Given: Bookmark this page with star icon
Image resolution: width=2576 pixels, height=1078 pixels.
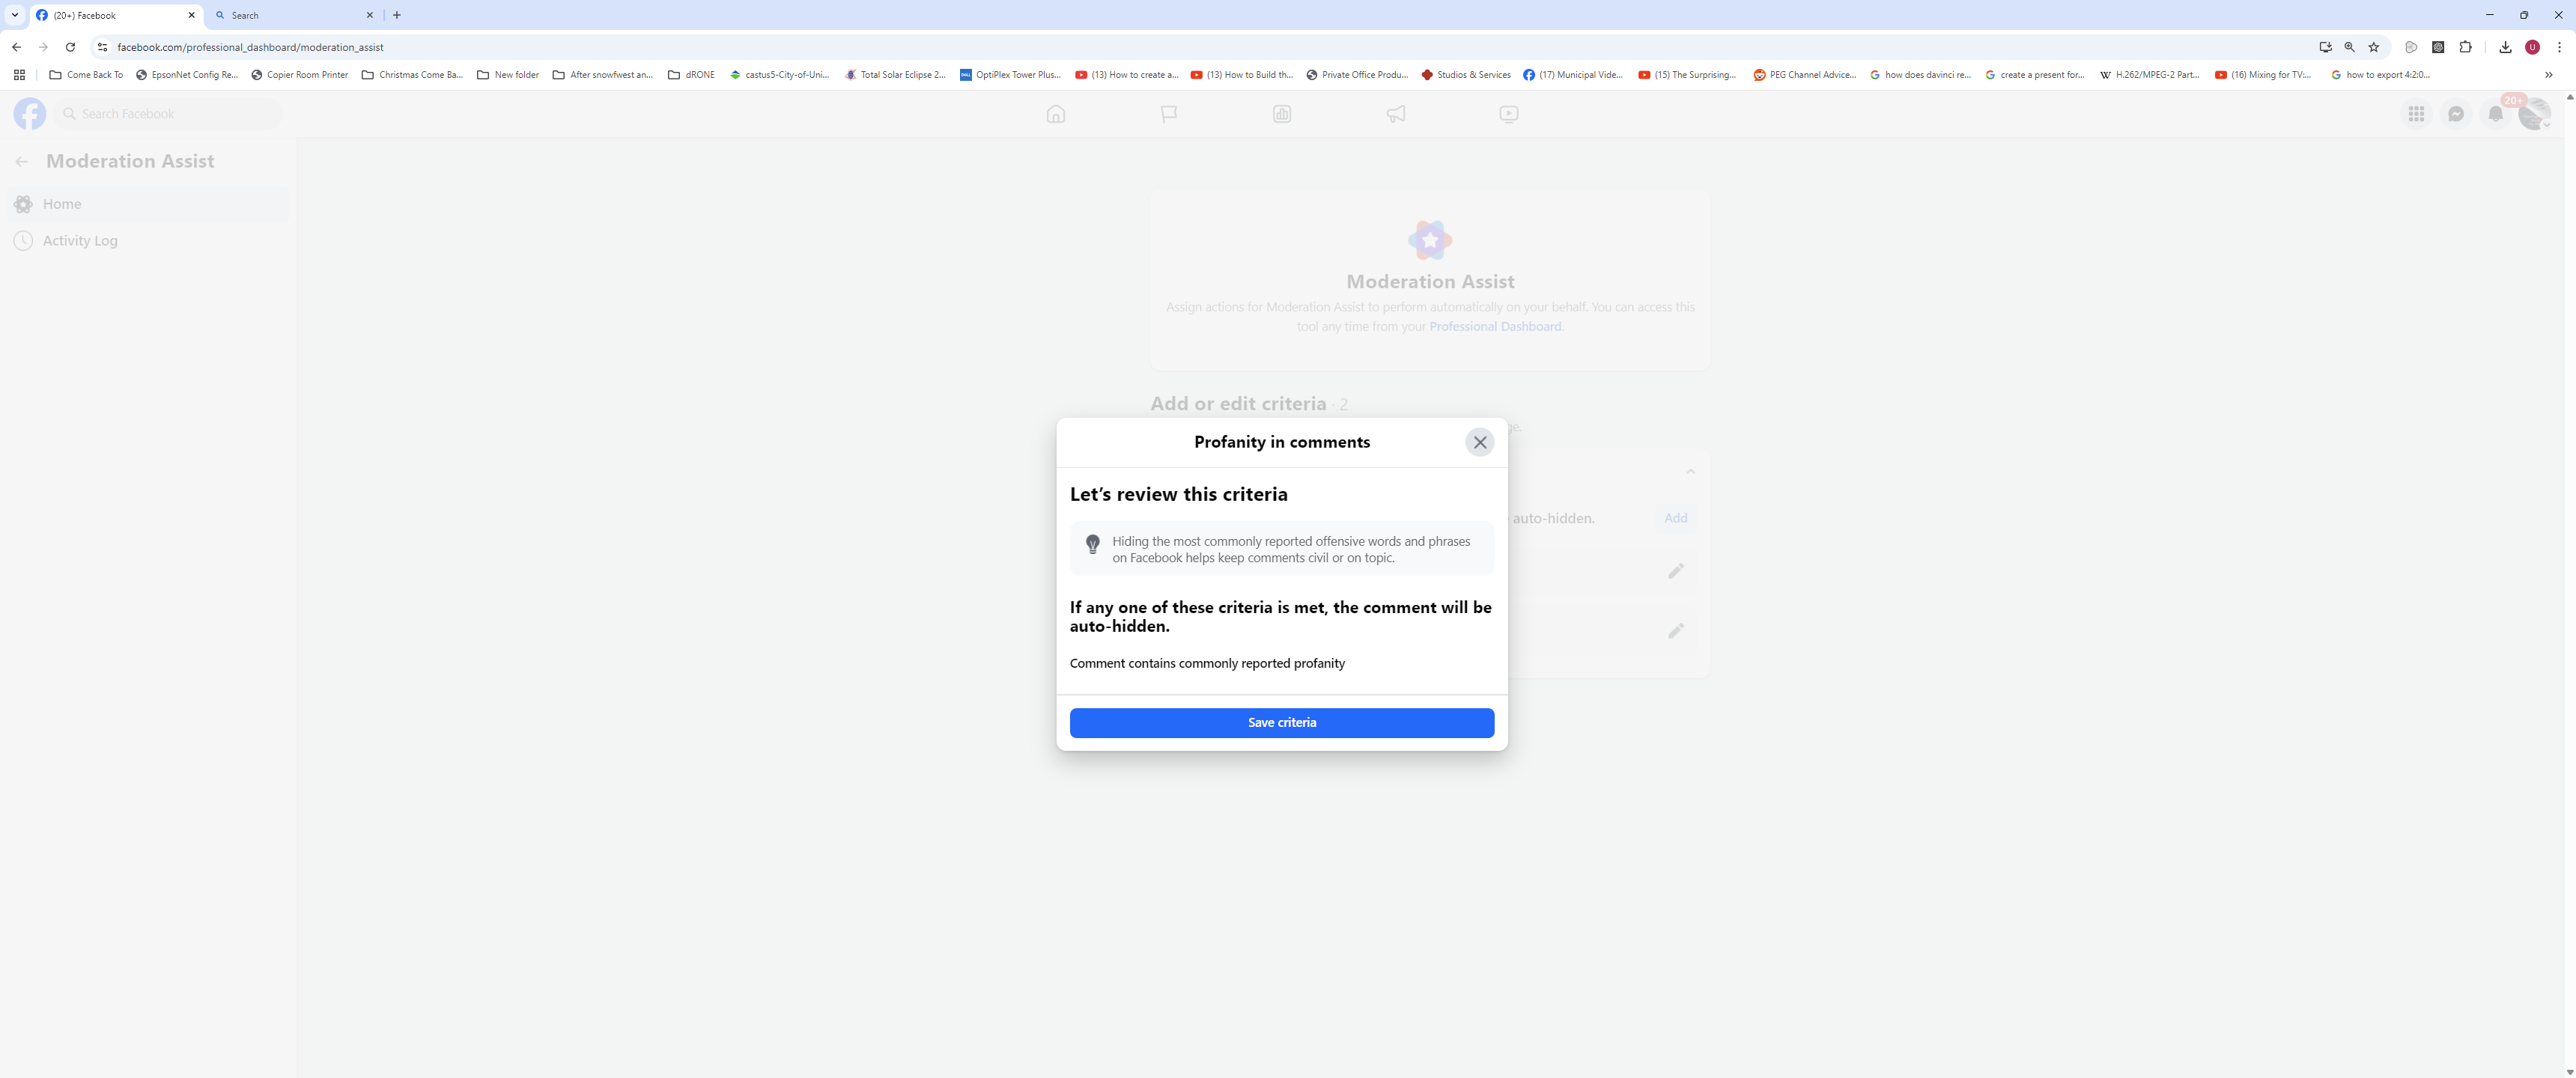Looking at the screenshot, I should point(2374,47).
